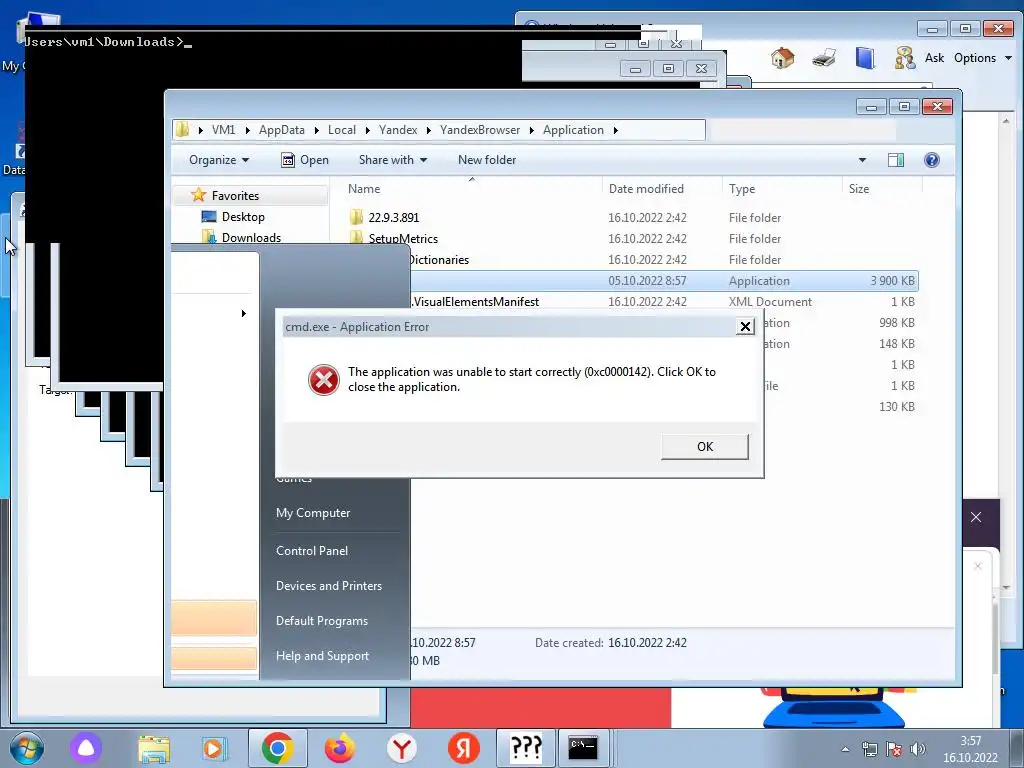This screenshot has height=768, width=1024.
Task: Click the Windows Start button
Action: point(26,748)
